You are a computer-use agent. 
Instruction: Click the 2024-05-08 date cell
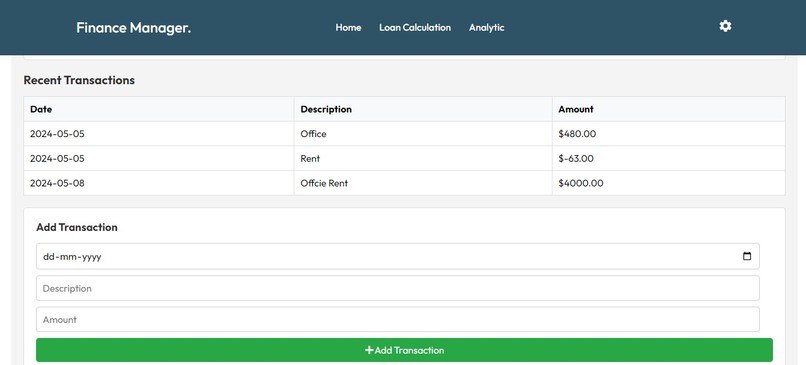point(159,183)
